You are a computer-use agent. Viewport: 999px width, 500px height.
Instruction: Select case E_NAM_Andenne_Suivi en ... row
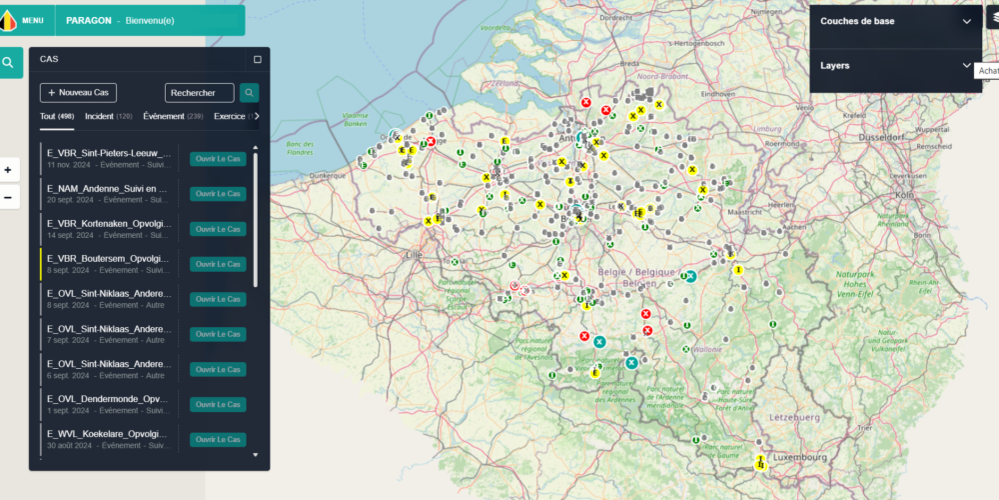pyautogui.click(x=109, y=194)
